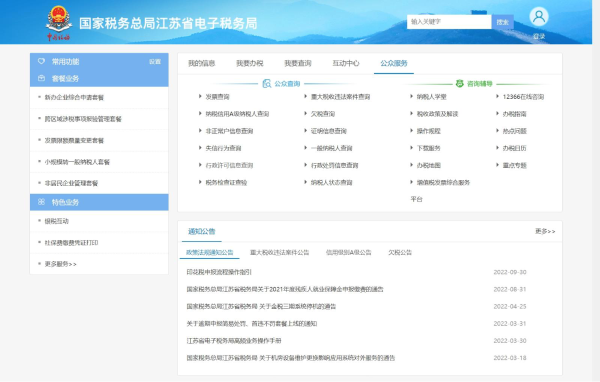Click the green icon beside 咨询辅导
Viewport: 600px width, 382px height.
pyautogui.click(x=460, y=83)
